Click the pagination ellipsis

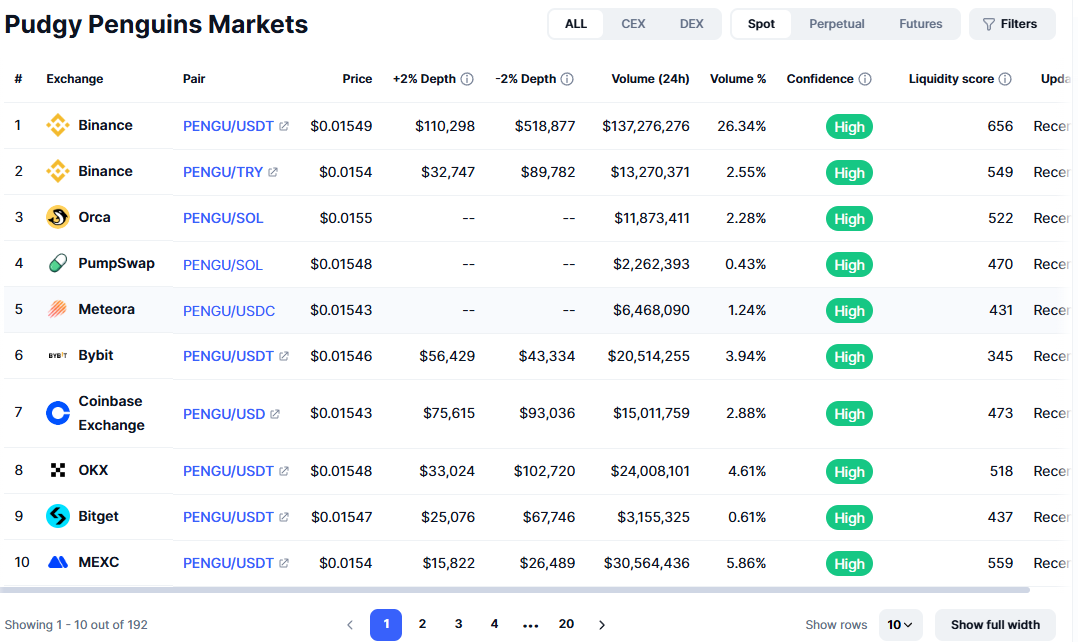pyautogui.click(x=530, y=625)
